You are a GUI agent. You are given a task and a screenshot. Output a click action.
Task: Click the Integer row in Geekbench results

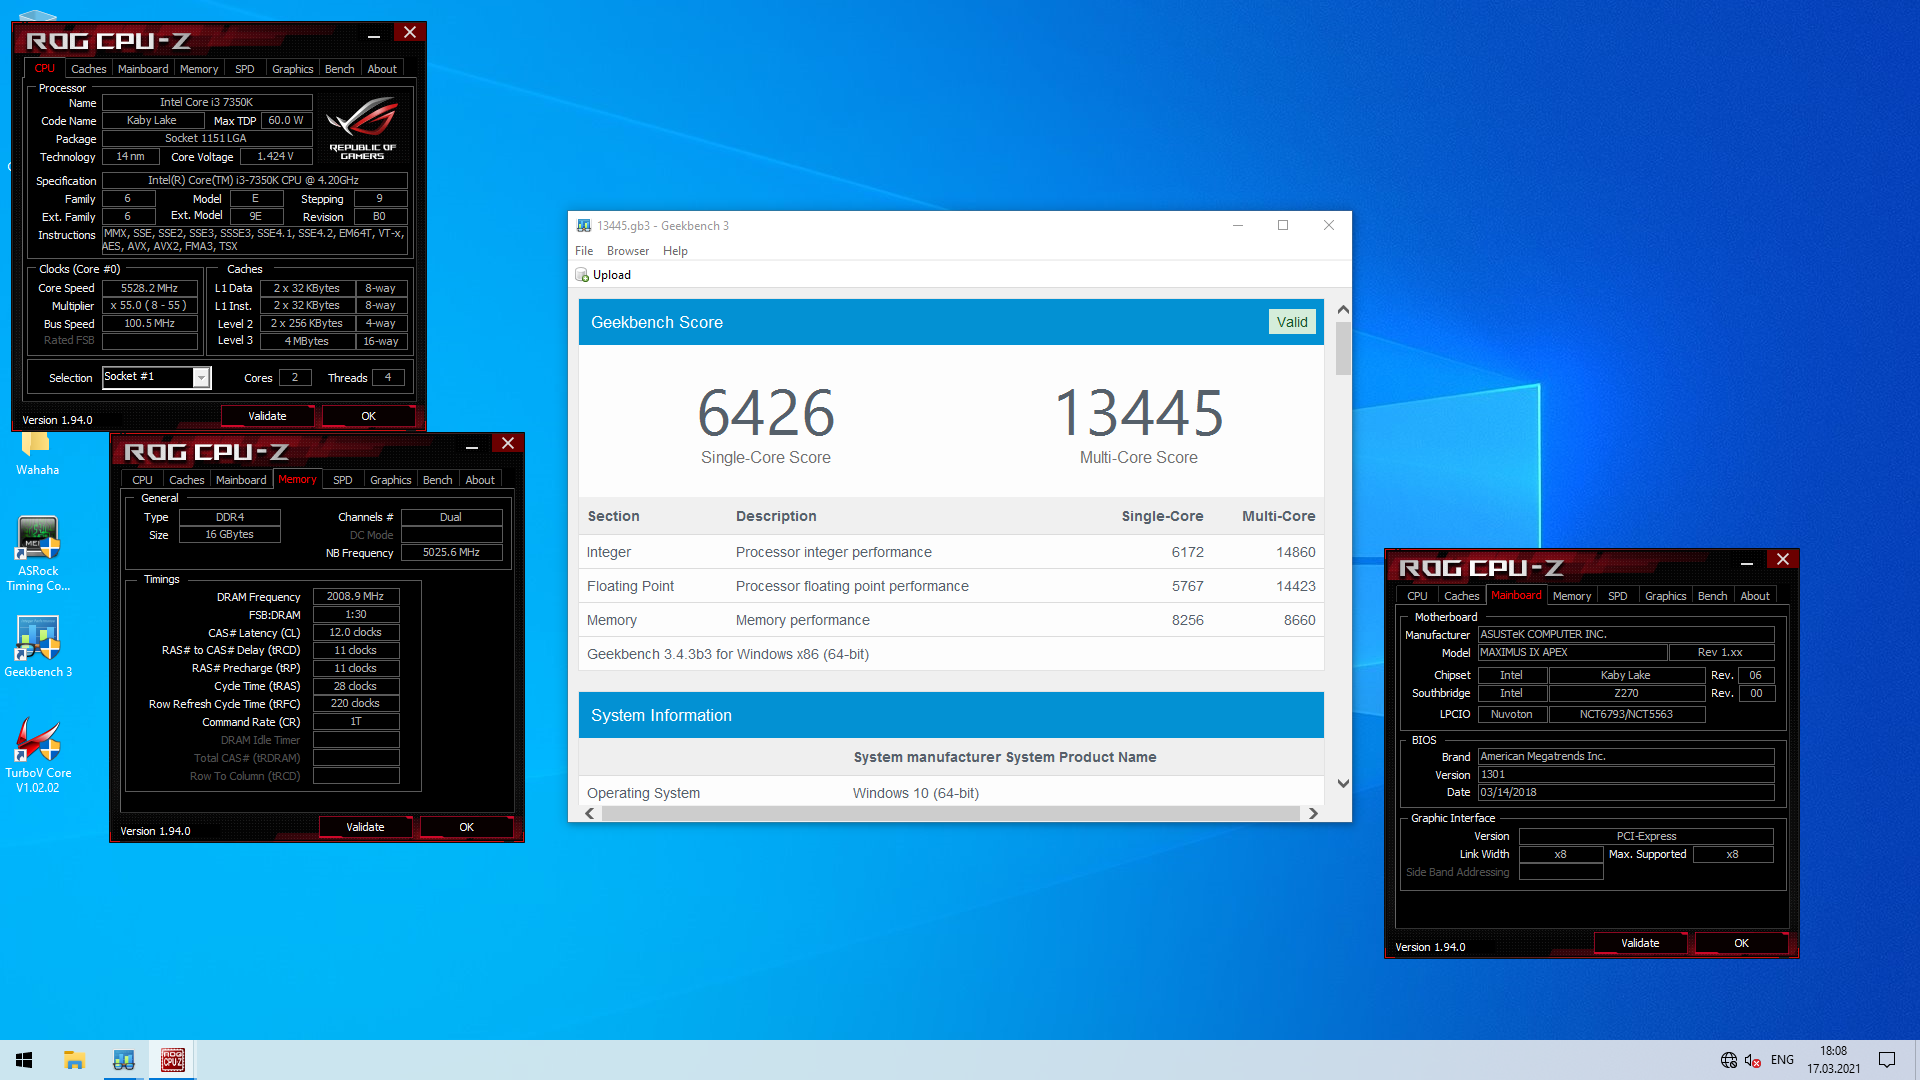tap(951, 552)
